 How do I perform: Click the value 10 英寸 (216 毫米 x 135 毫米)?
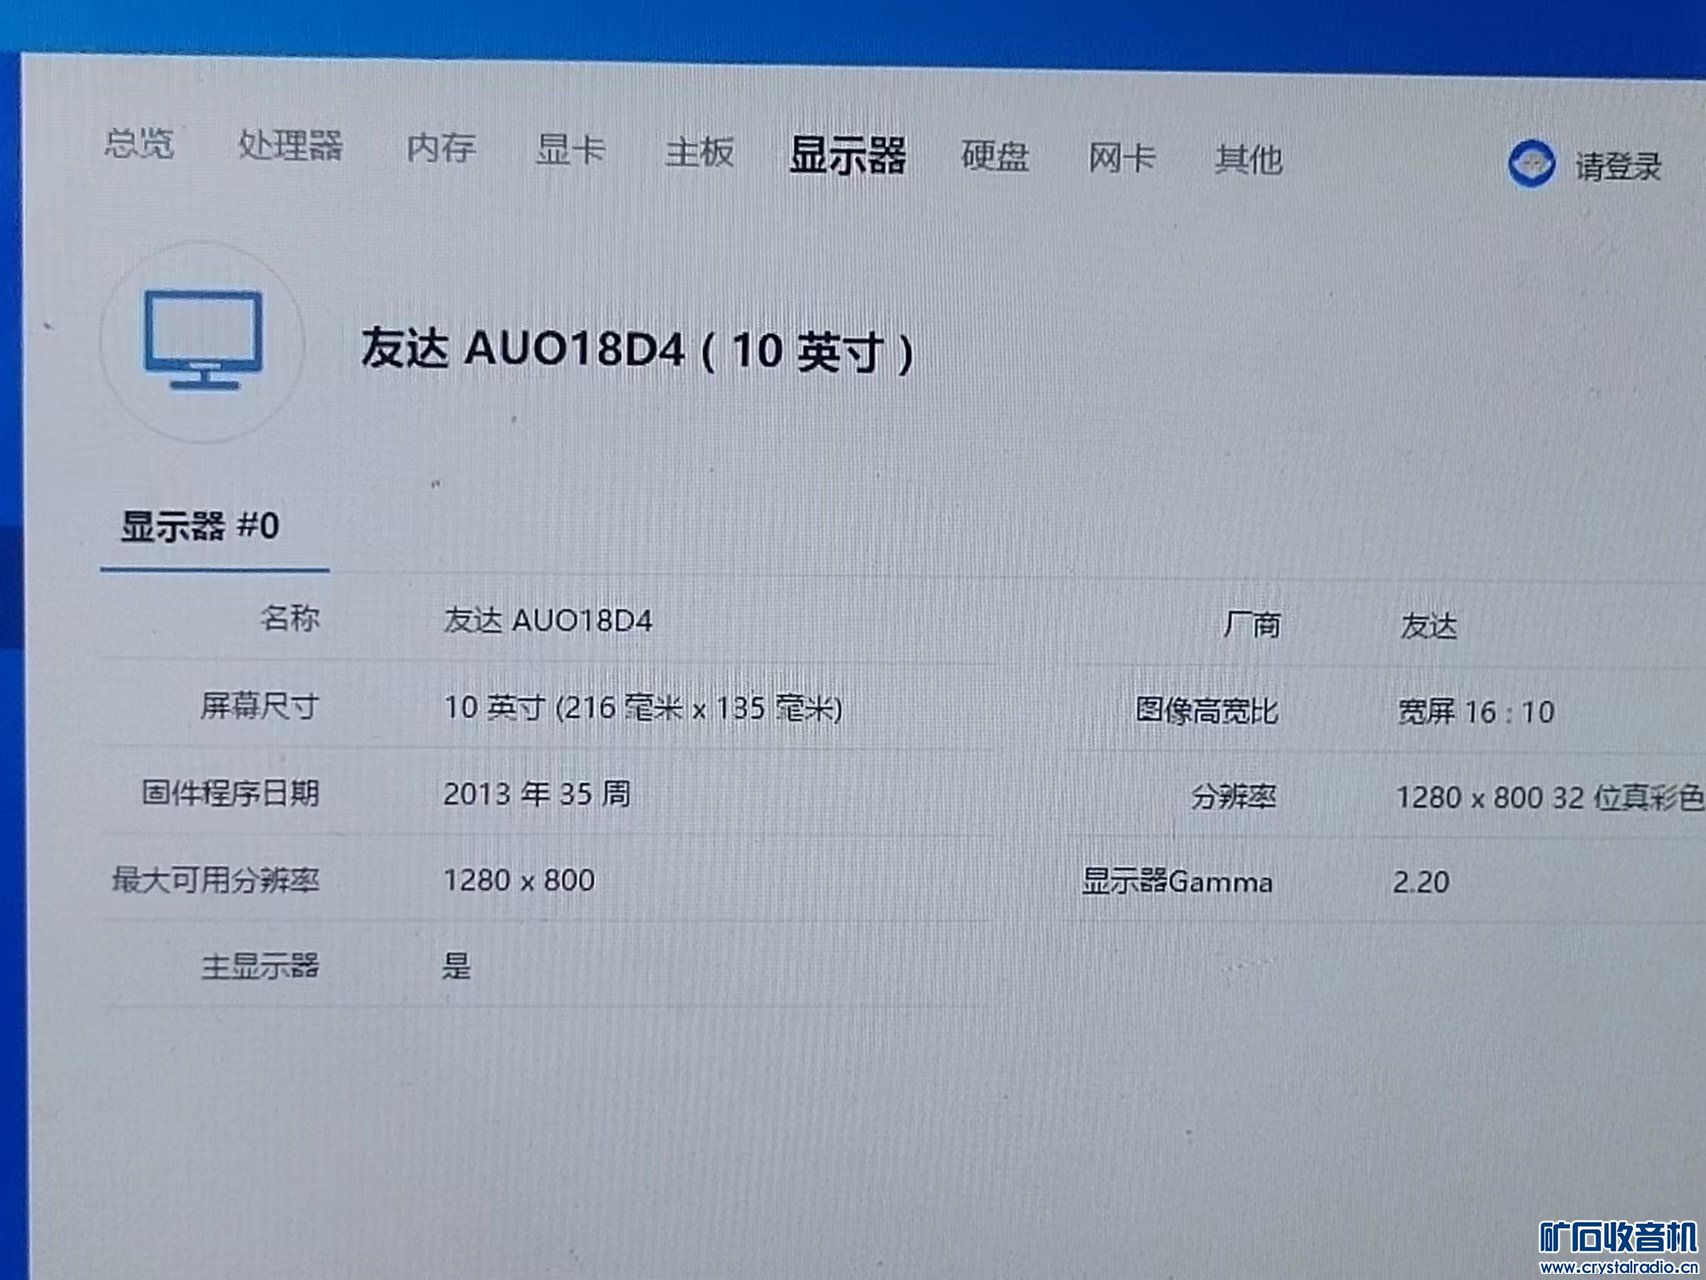(643, 708)
